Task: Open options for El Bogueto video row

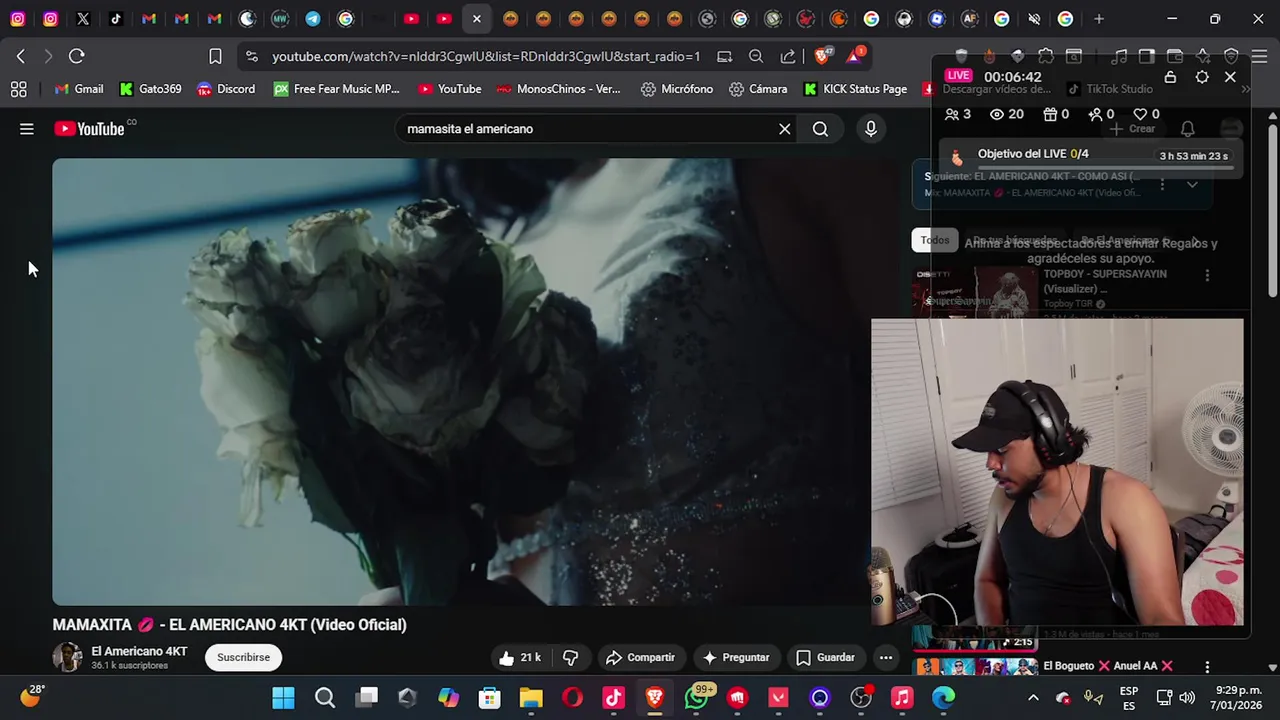Action: pyautogui.click(x=1207, y=666)
